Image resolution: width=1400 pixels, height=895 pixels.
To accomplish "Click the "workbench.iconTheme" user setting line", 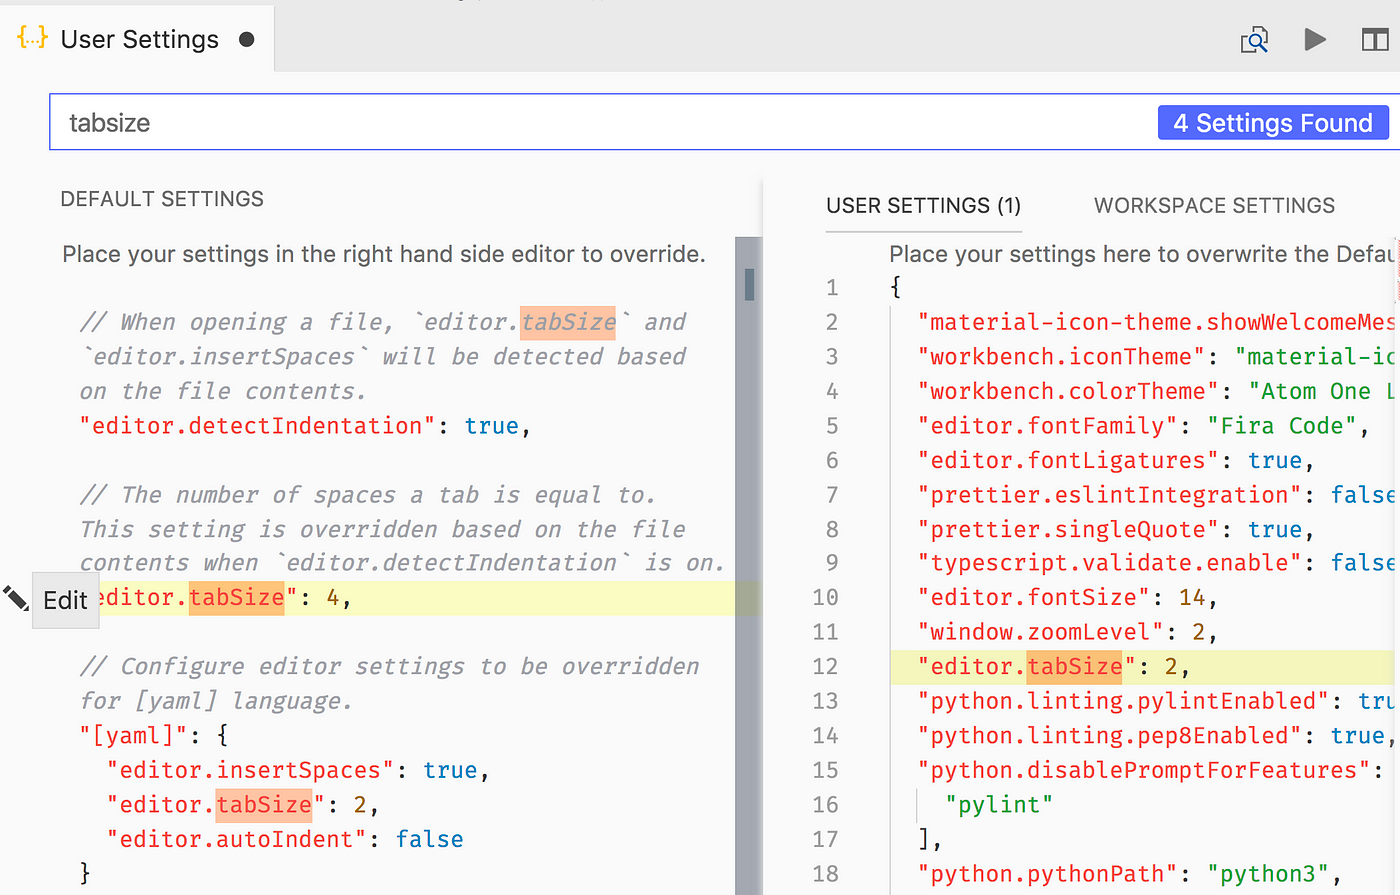I will (x=1156, y=357).
